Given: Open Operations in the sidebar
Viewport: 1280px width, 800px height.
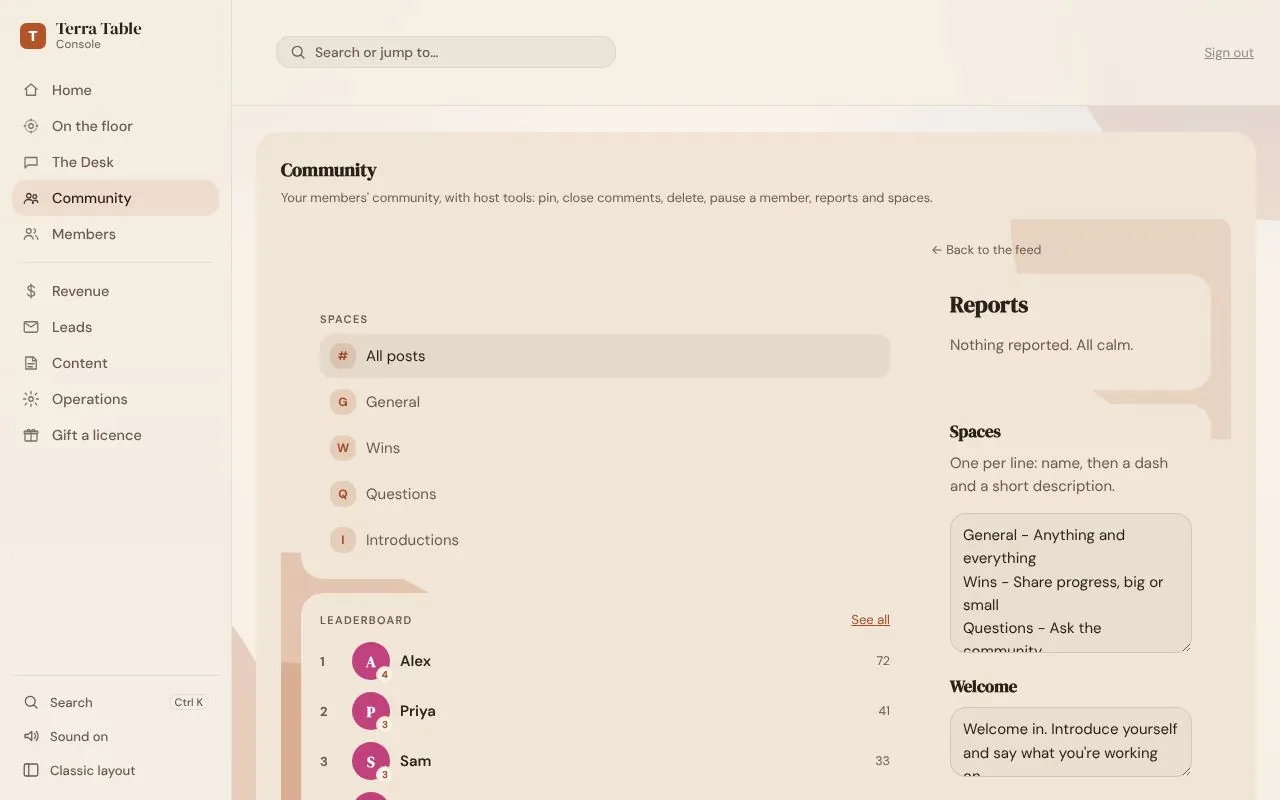Looking at the screenshot, I should tap(115, 399).
